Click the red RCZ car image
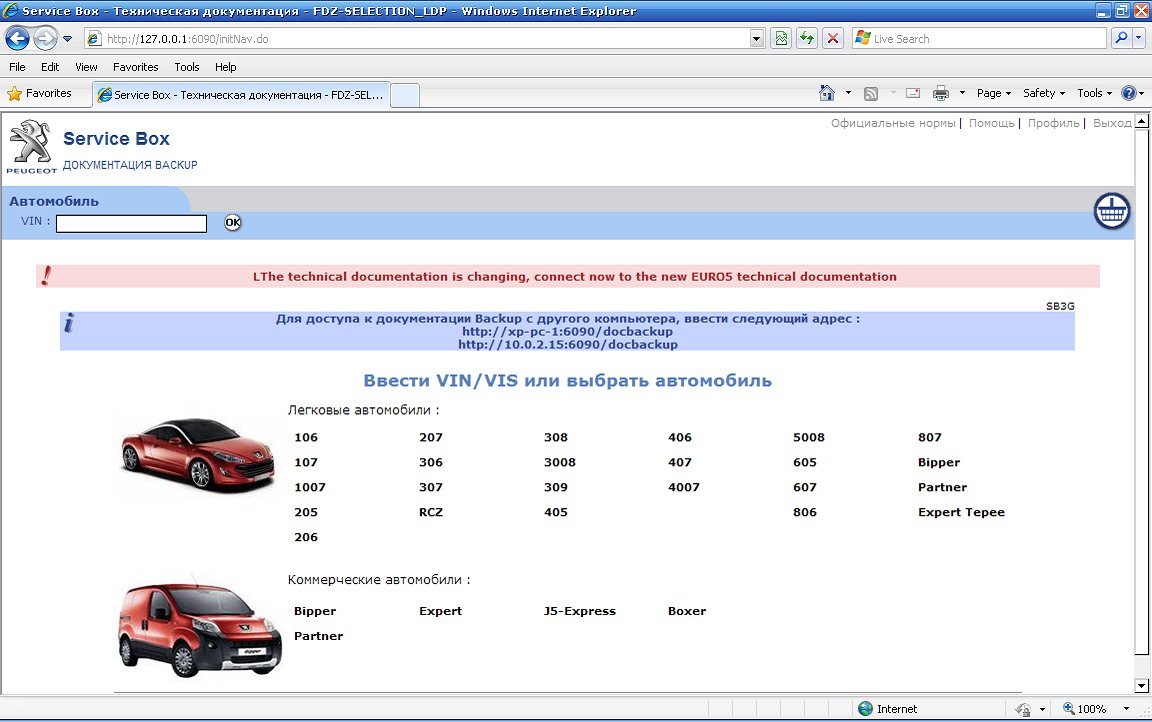The image size is (1152, 722). 196,454
